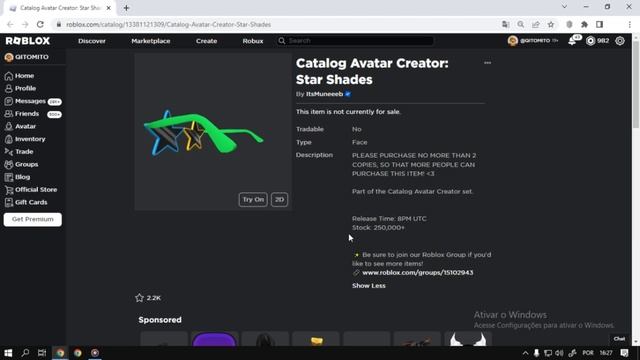Open Blog in the sidebar
The image size is (640, 360).
click(22, 177)
